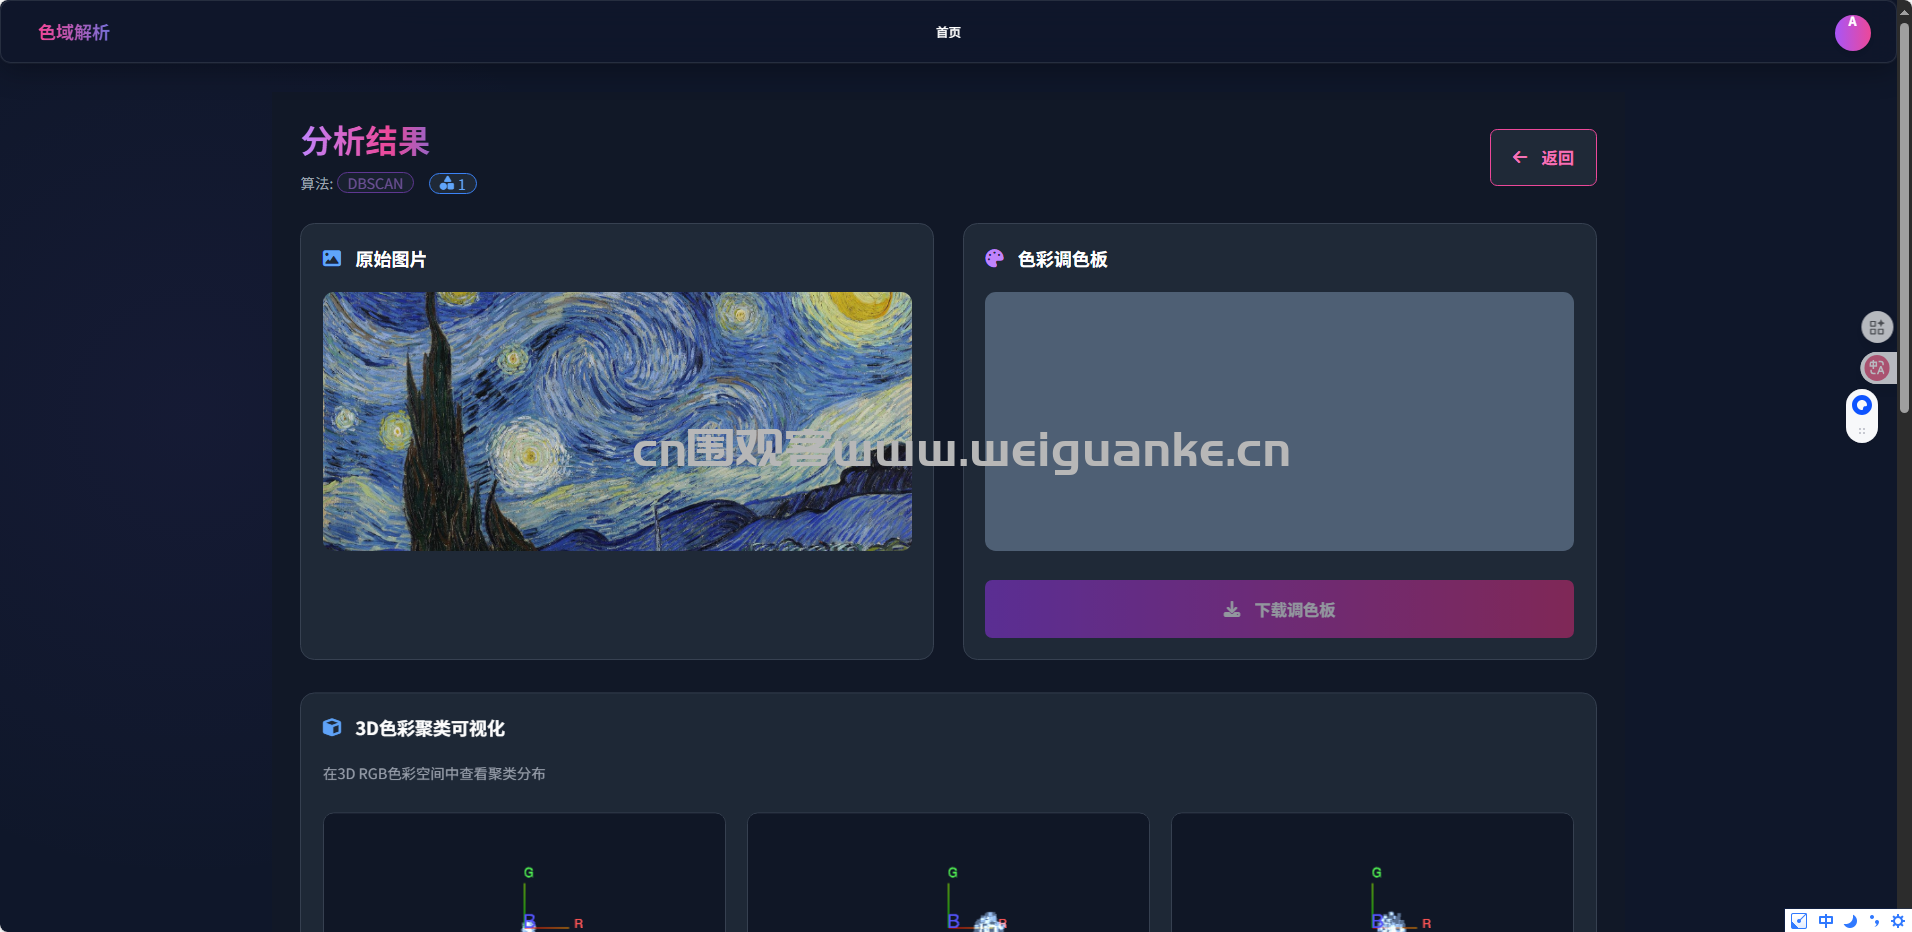Viewport: 1912px width, 932px height.
Task: Click the 色彩调色板 palette icon
Action: tap(994, 258)
